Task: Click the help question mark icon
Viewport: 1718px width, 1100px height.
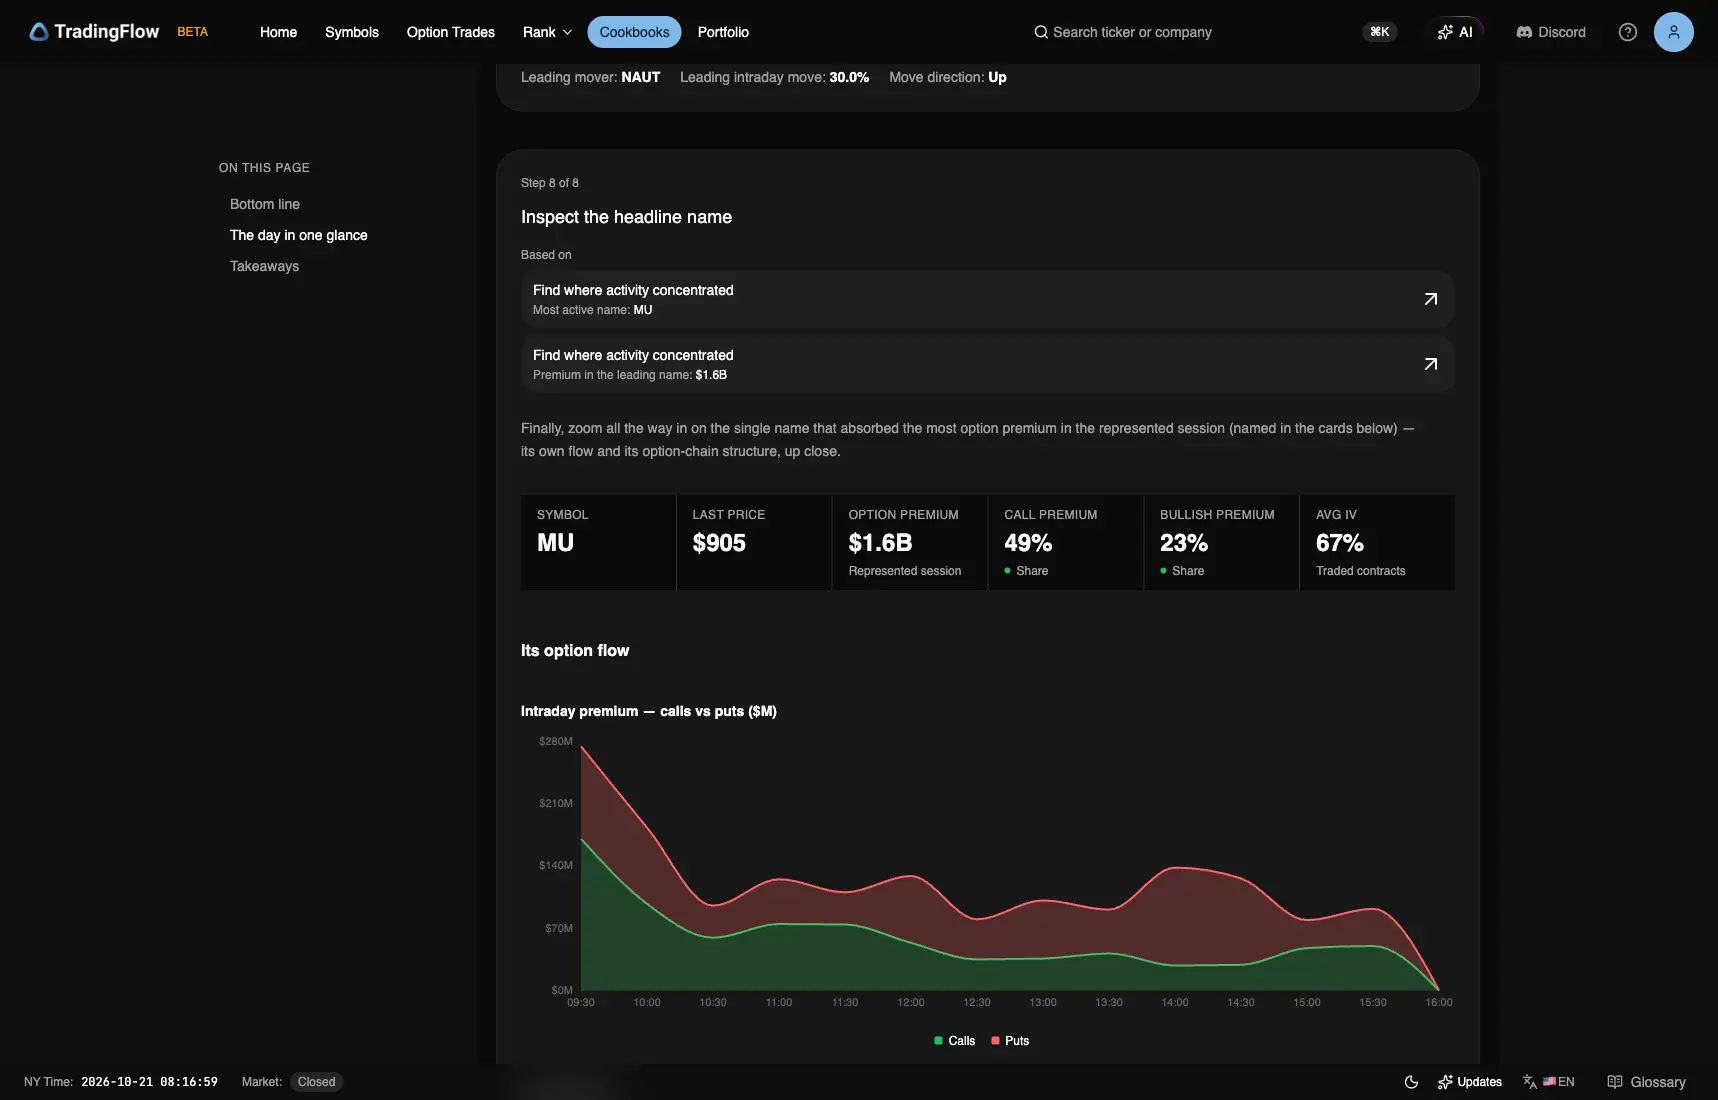Action: [x=1628, y=32]
